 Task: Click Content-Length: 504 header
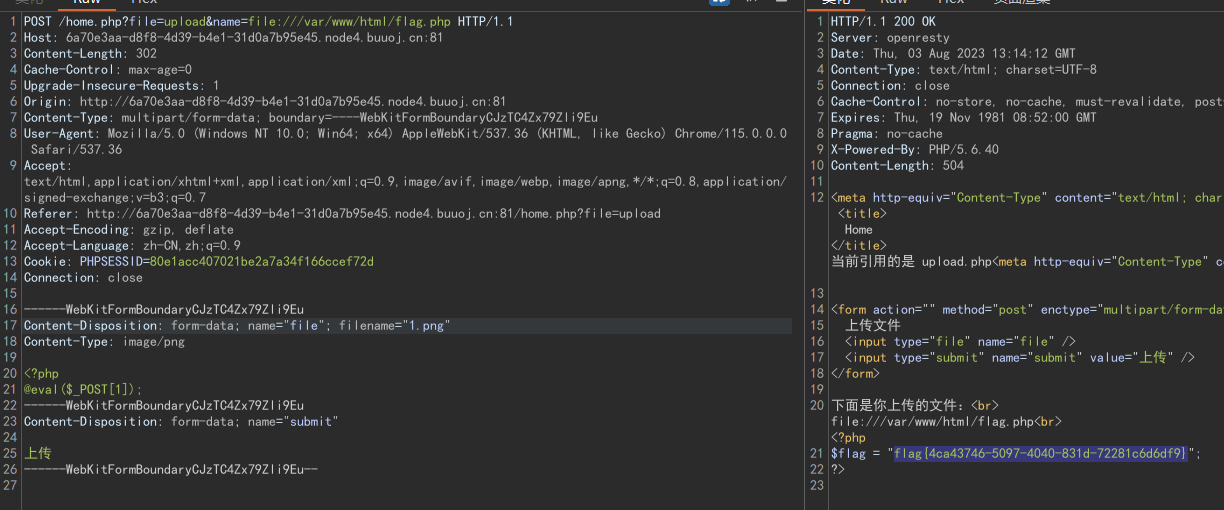point(897,165)
